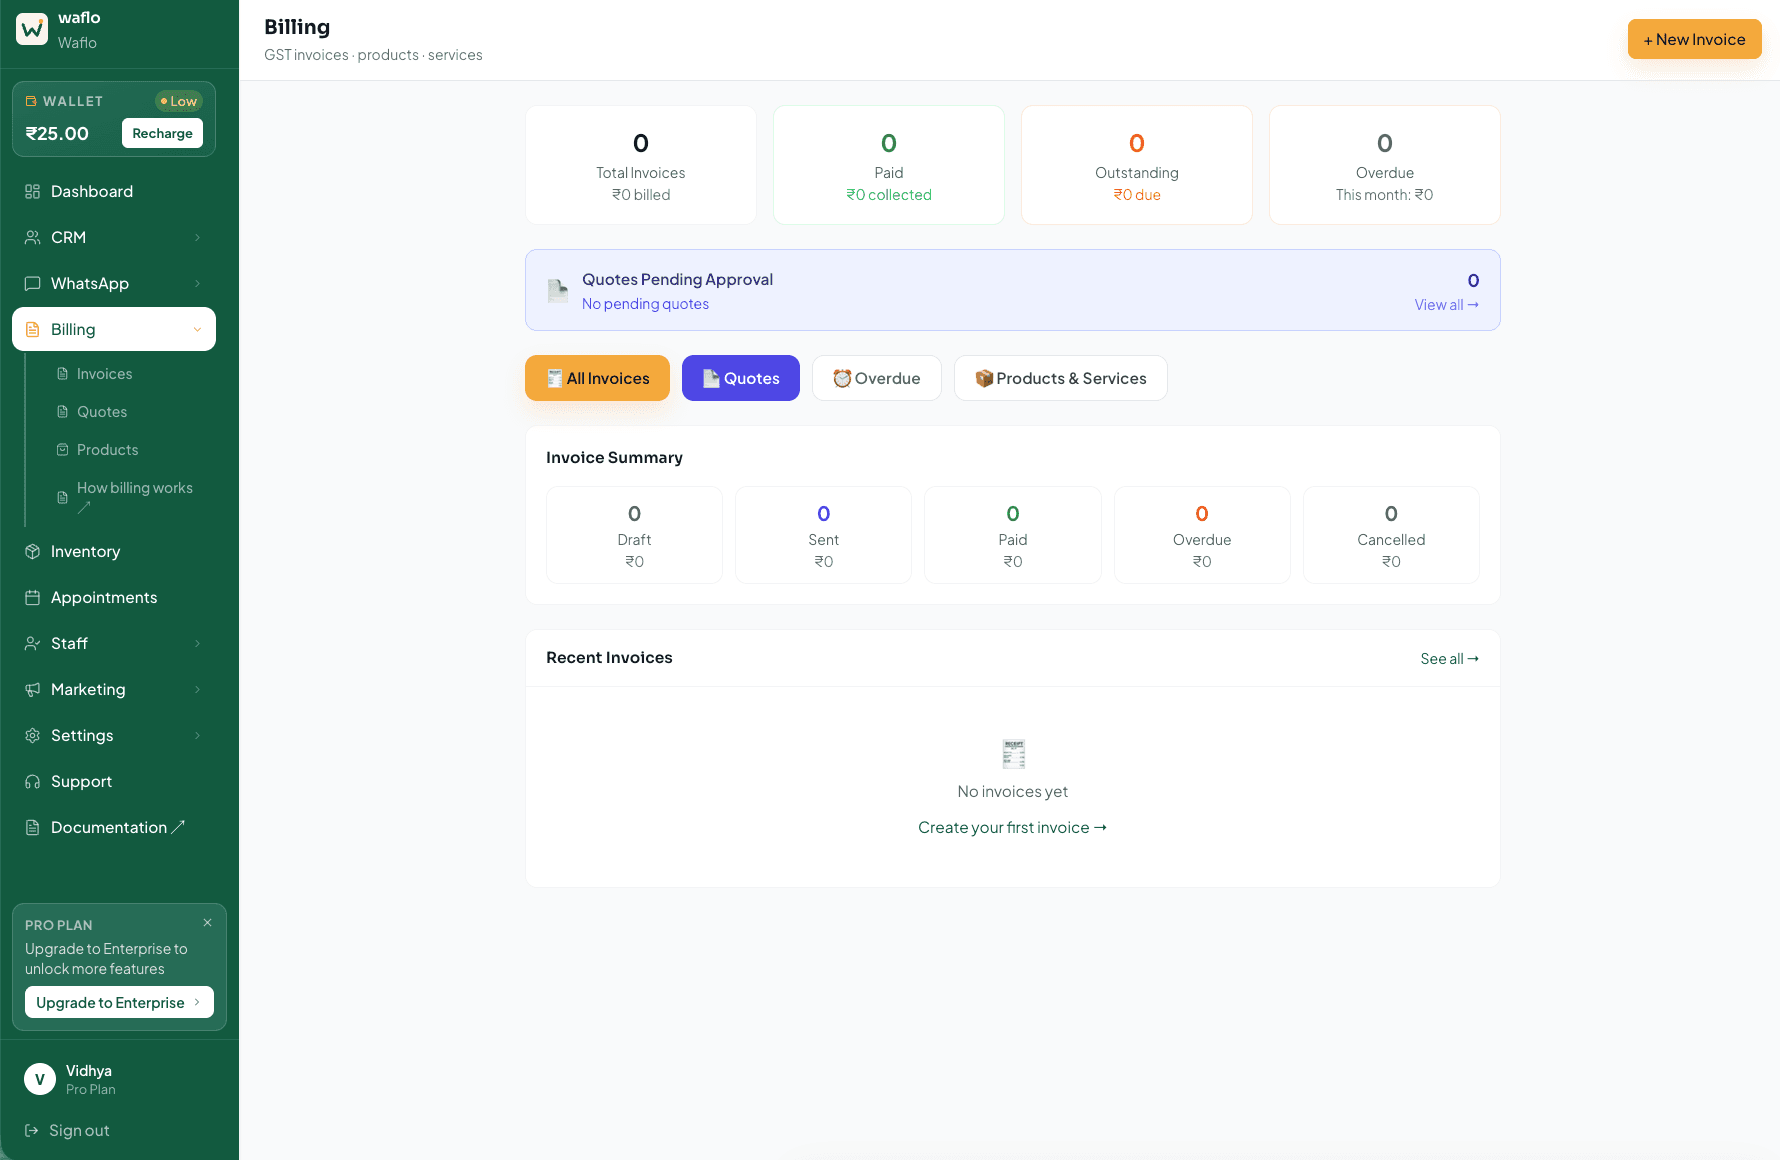Open See all recent invoices

pos(1450,658)
